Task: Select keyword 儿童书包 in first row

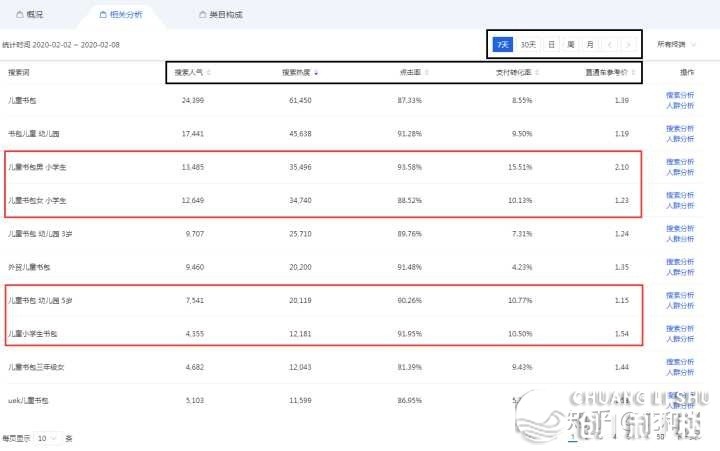Action: click(22, 101)
